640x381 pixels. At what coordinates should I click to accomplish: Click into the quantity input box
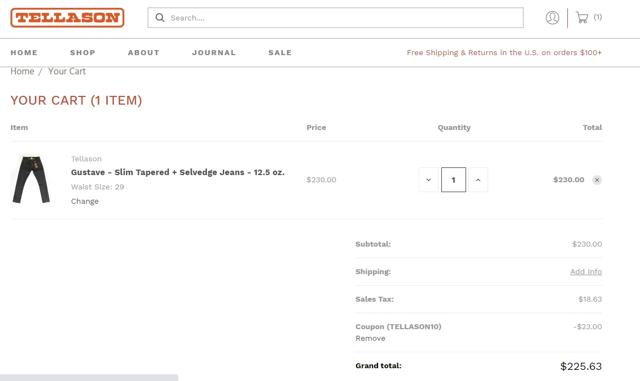453,180
